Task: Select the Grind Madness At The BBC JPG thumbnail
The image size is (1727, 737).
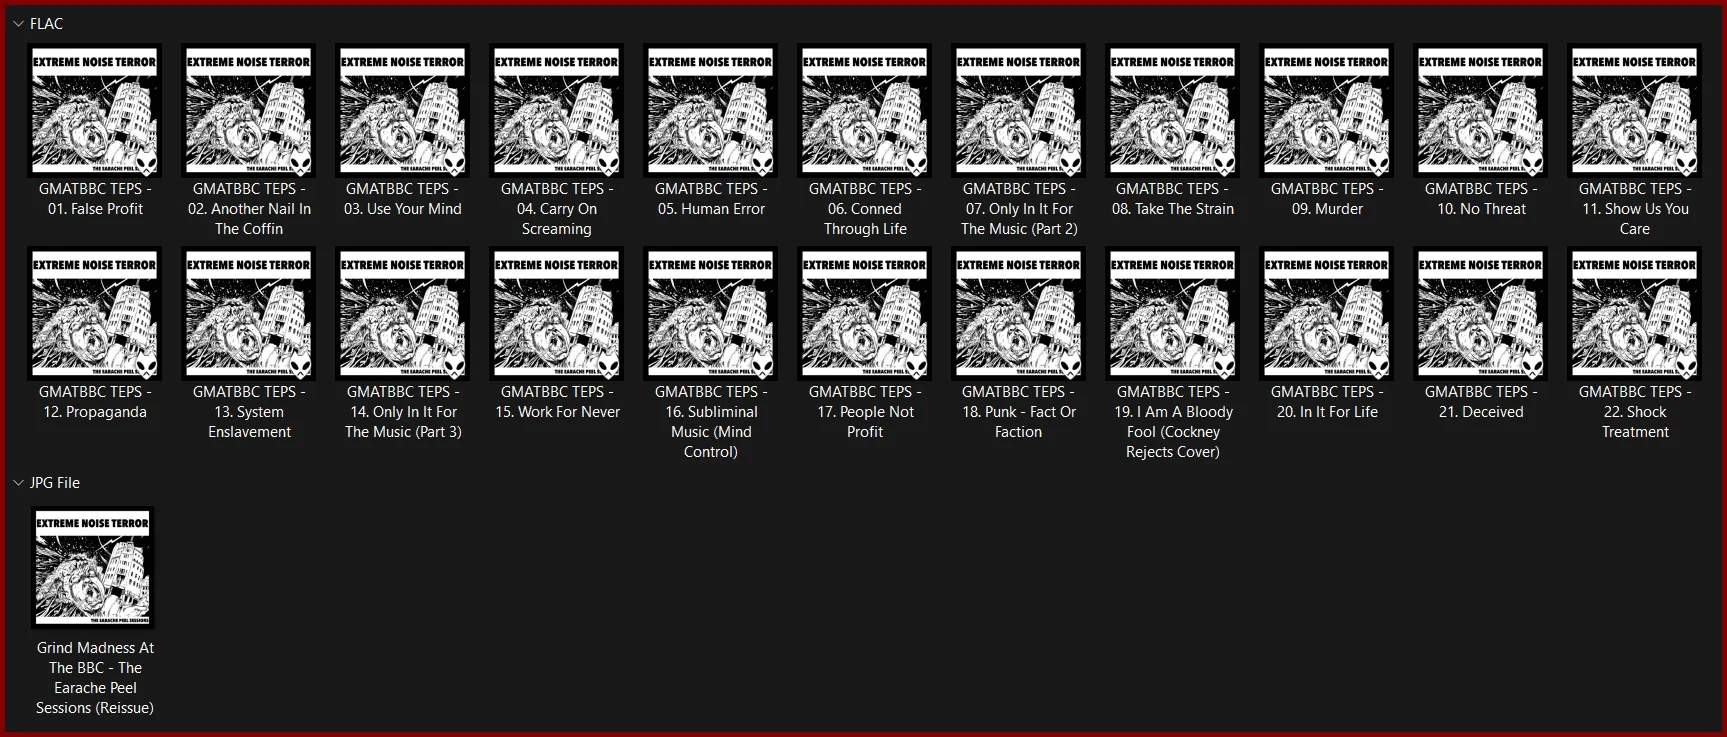Action: click(93, 568)
